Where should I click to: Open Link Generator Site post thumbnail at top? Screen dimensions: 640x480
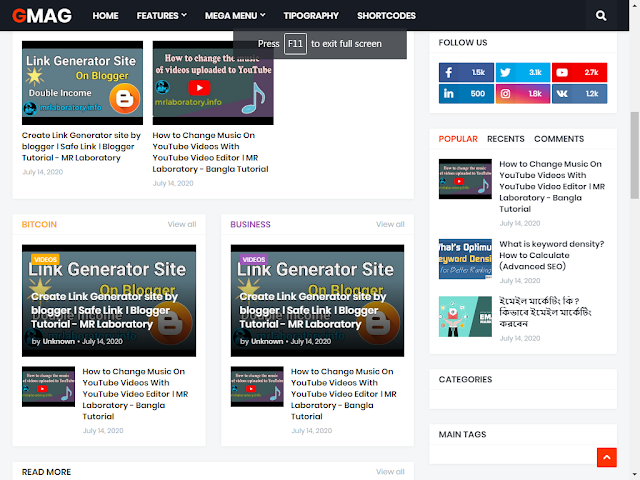(x=82, y=83)
